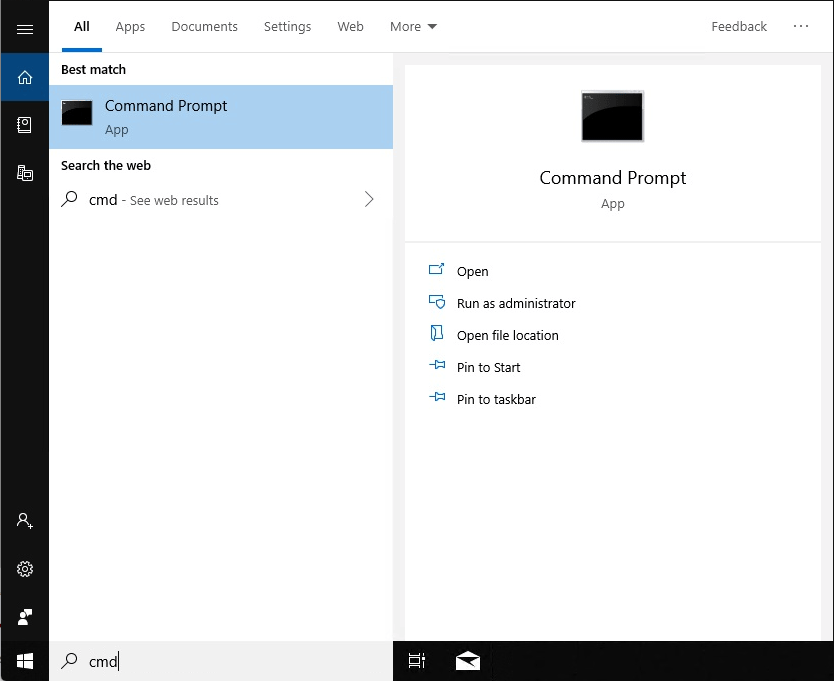Click the hamburger menu icon
Image resolution: width=834 pixels, height=681 pixels.
(25, 29)
